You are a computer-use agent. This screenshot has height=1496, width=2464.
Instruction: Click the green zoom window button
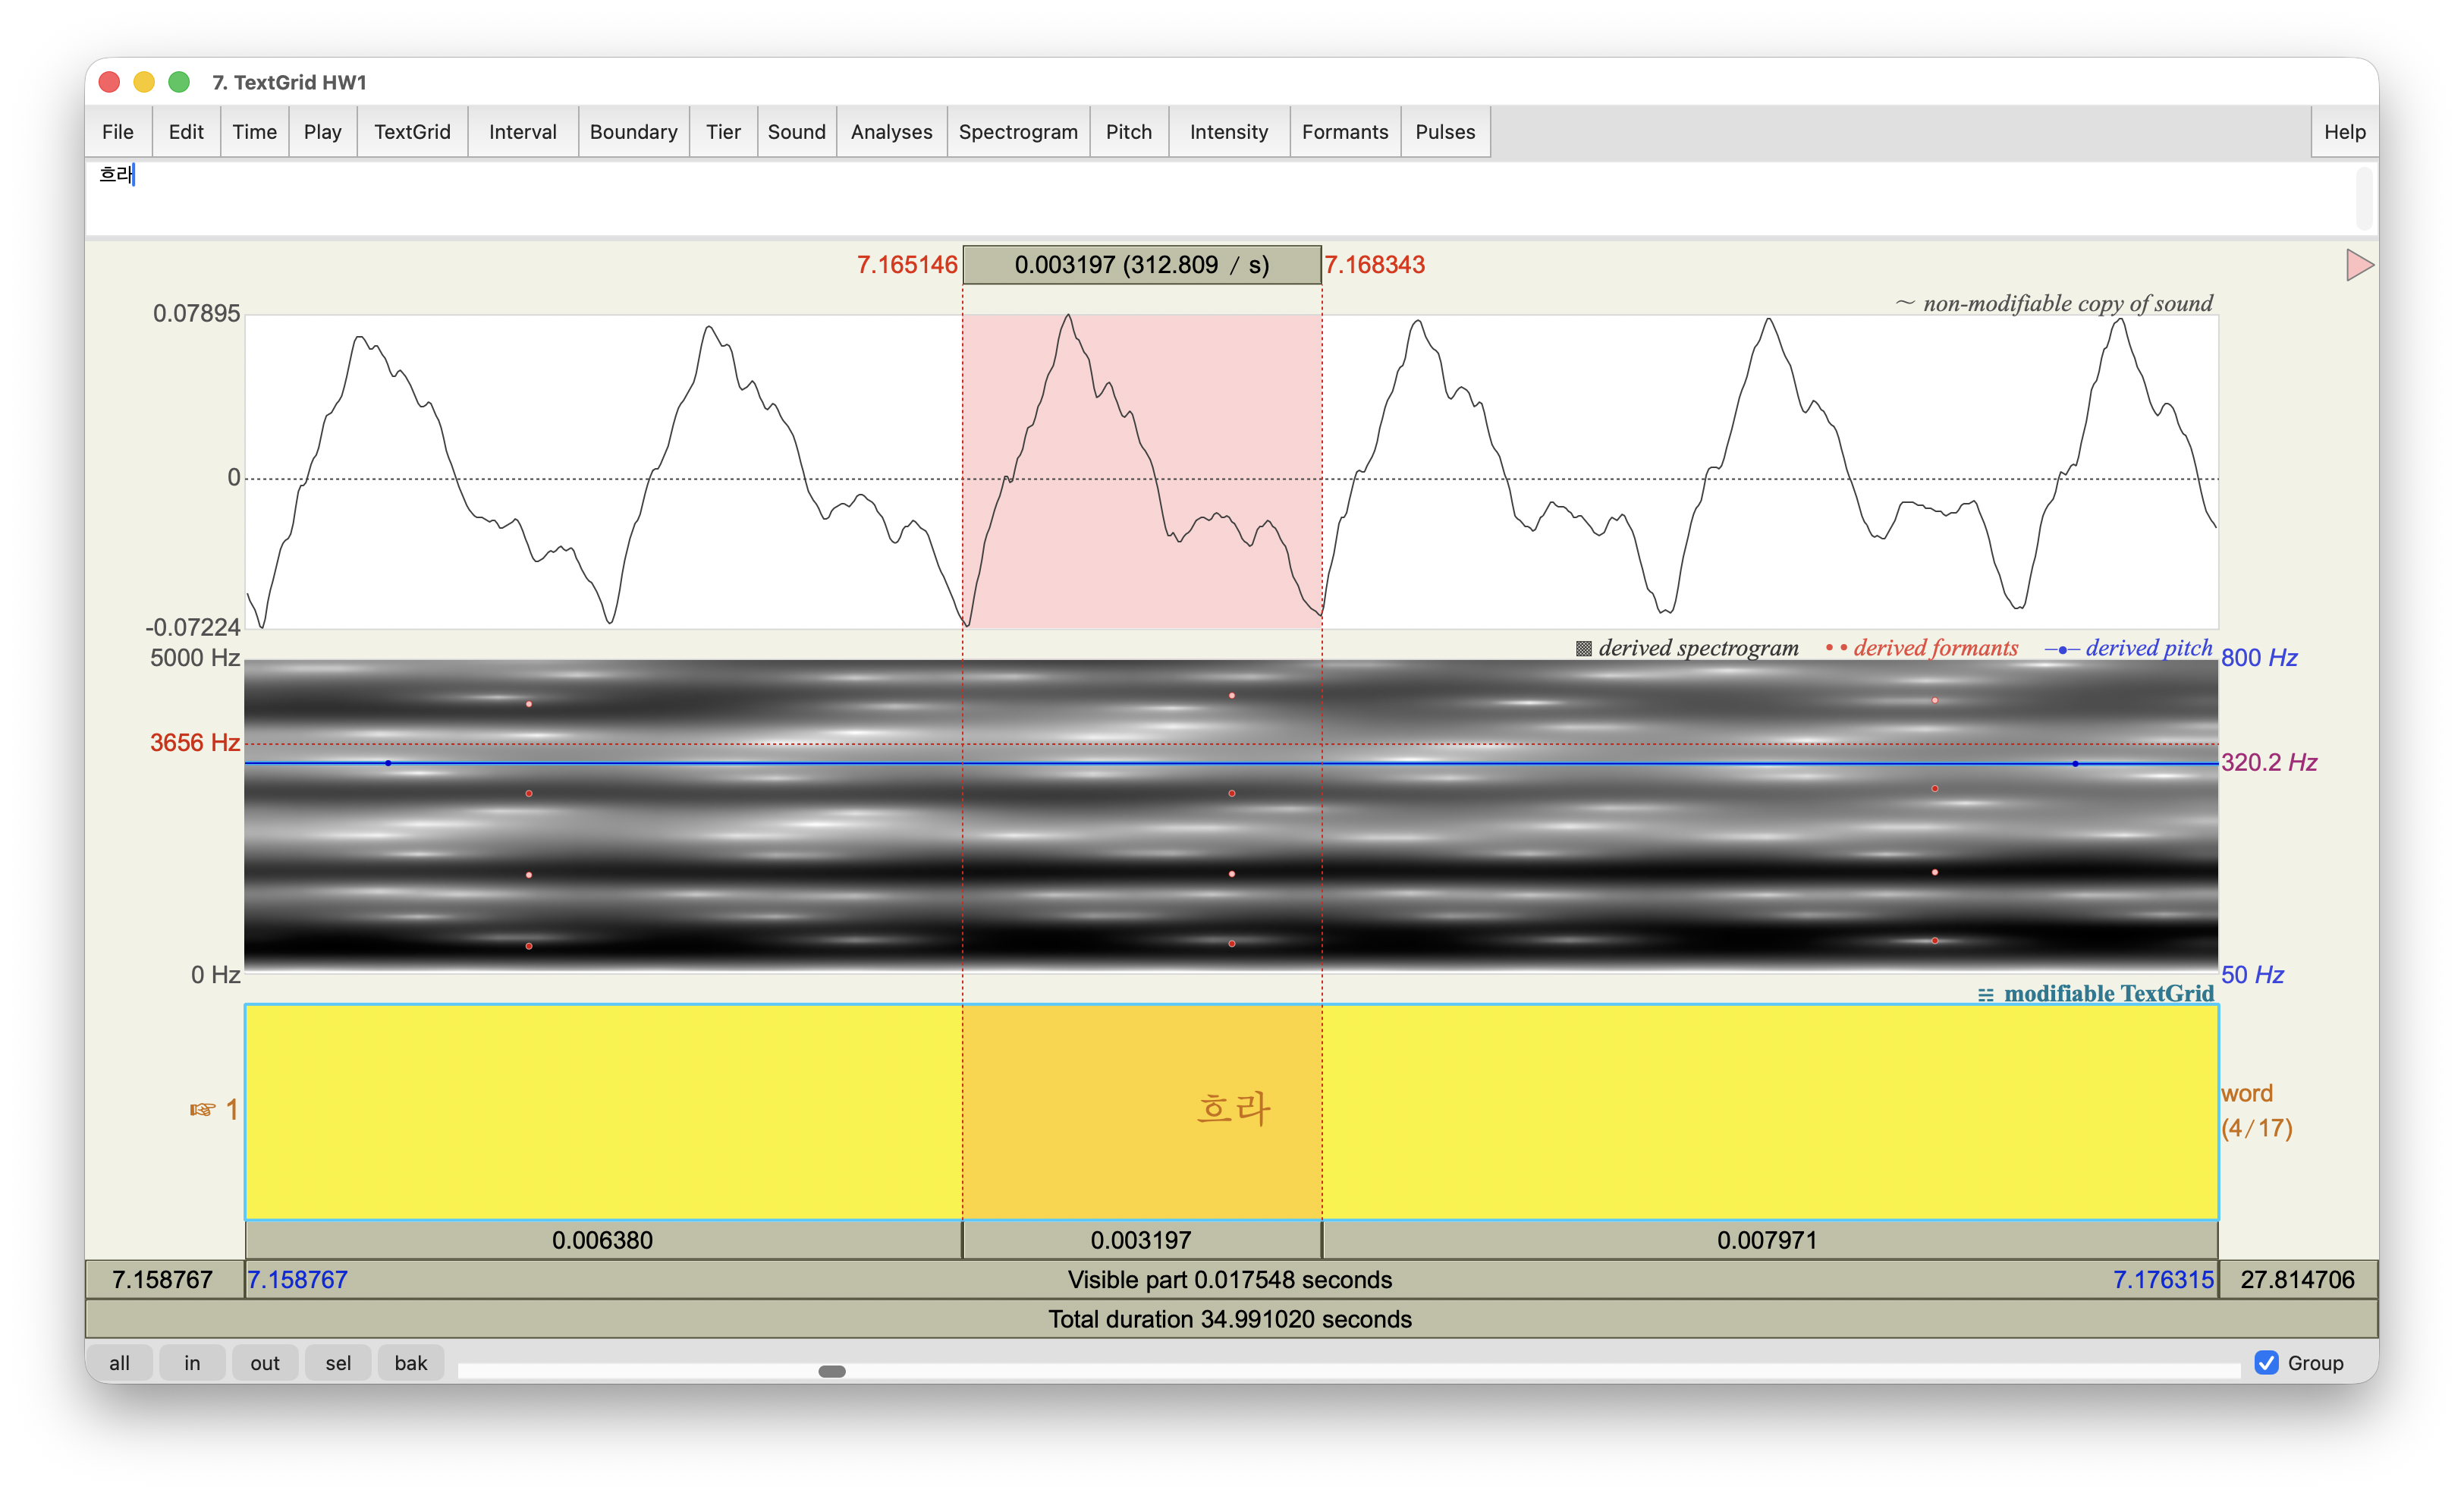coord(179,82)
